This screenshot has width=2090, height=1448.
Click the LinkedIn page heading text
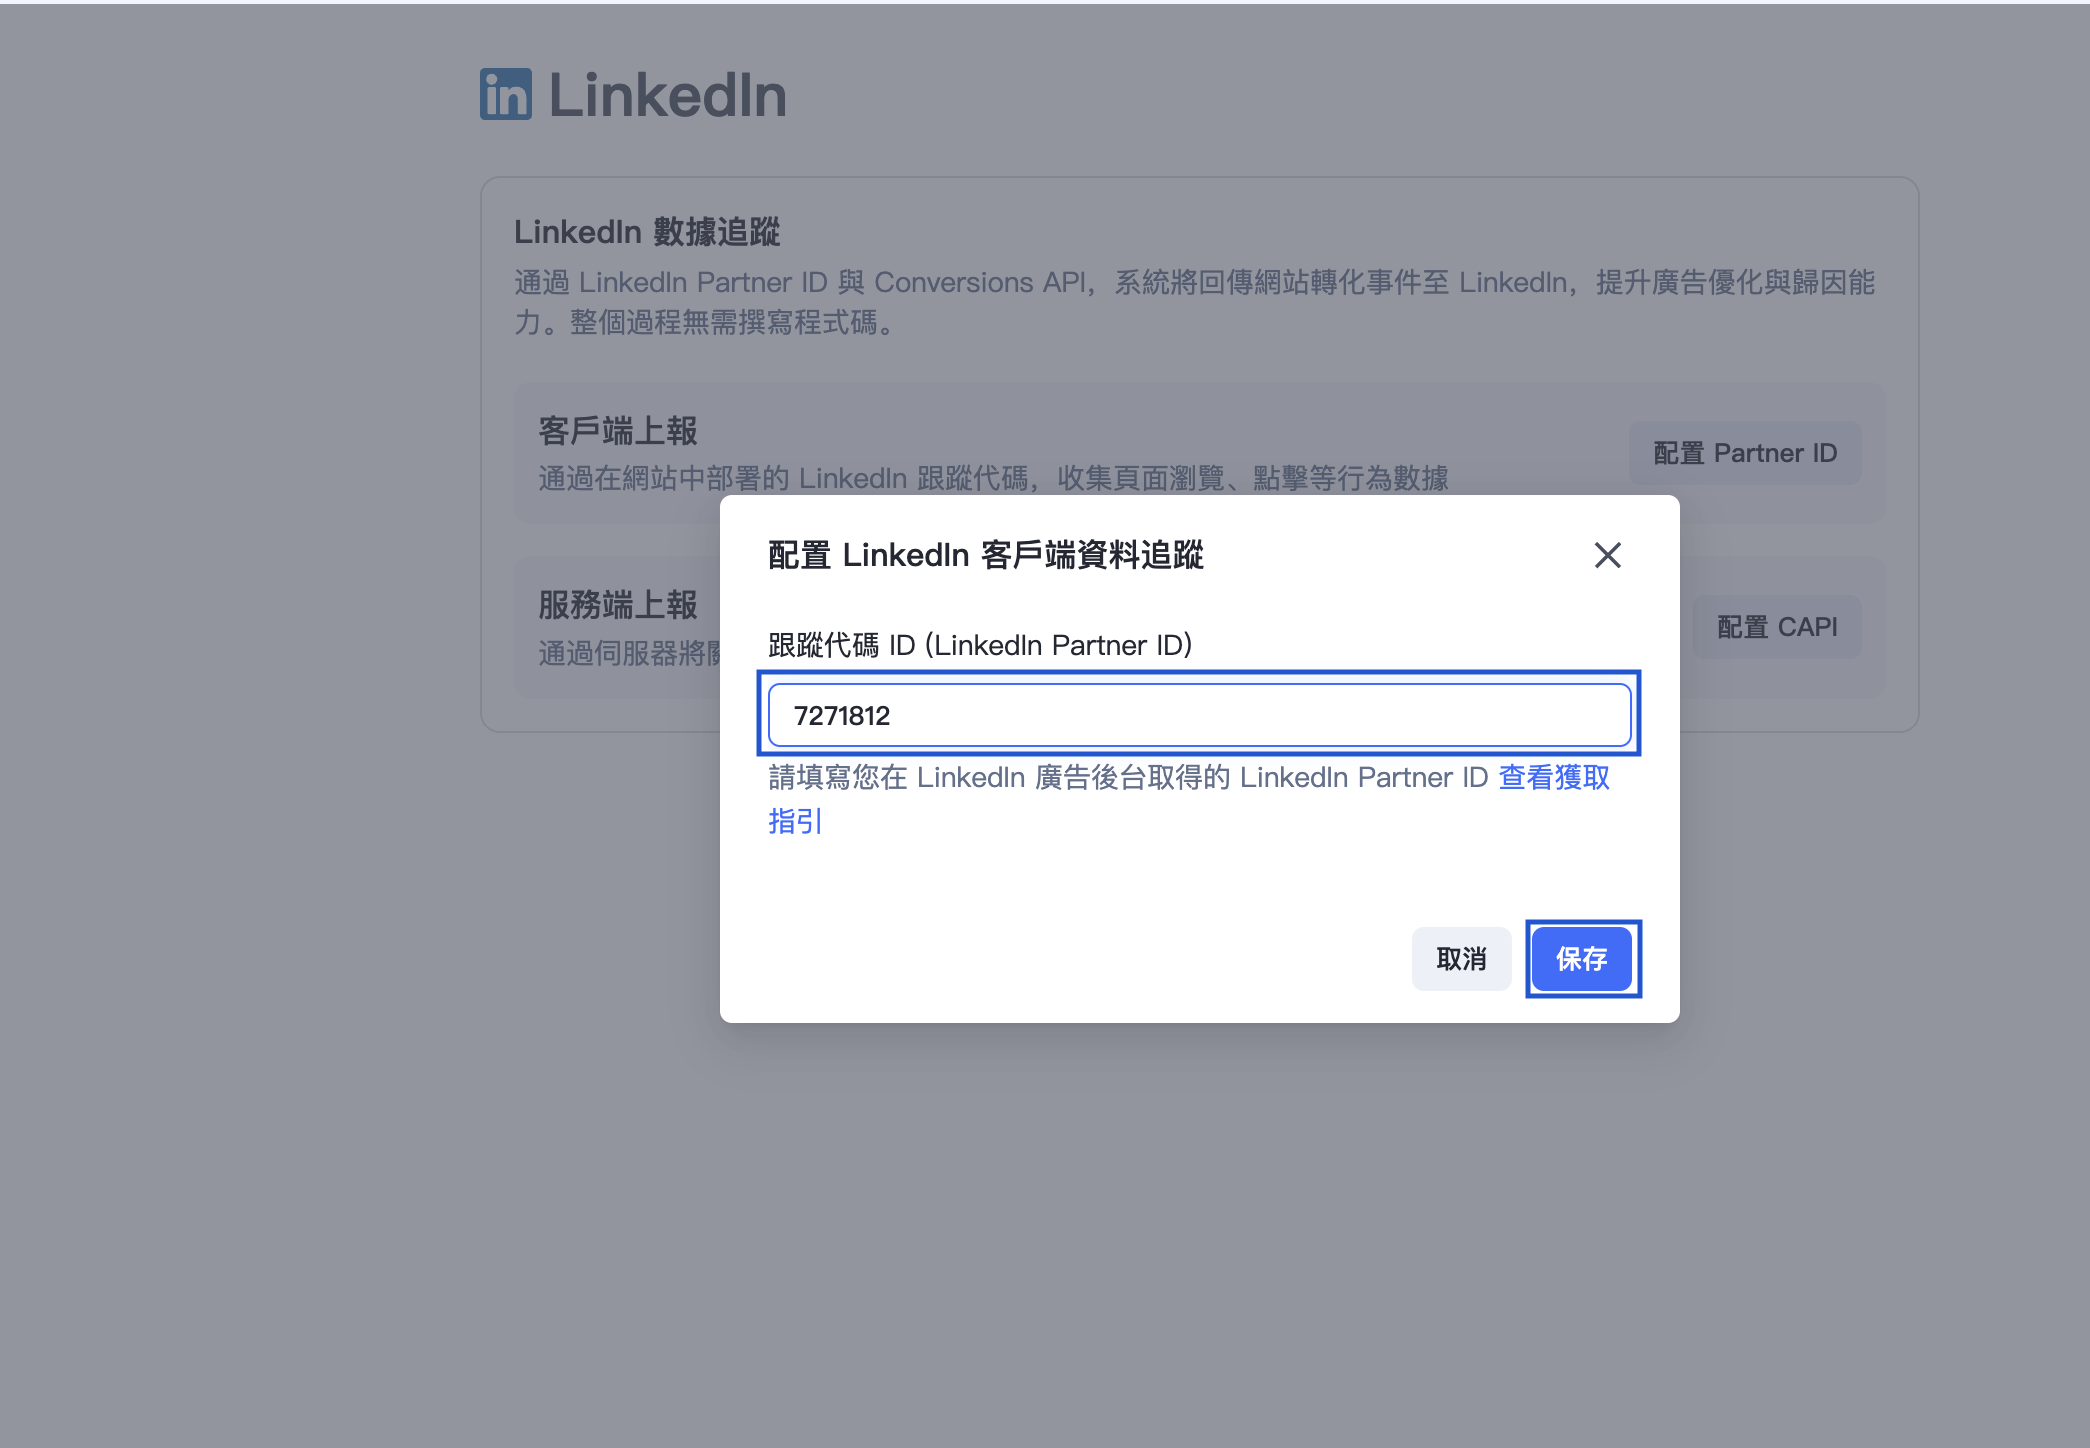click(668, 95)
